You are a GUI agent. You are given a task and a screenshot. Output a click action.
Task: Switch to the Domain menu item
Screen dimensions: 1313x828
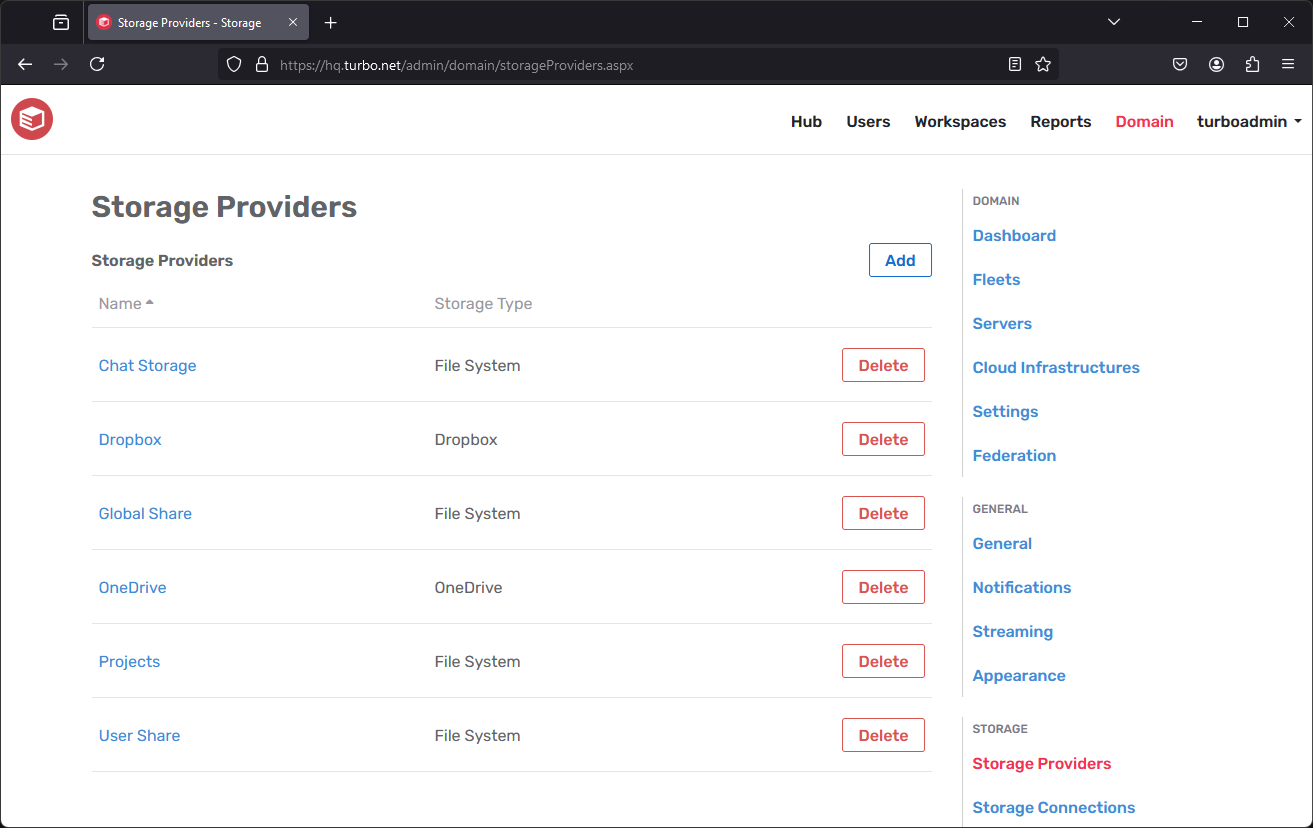[1144, 121]
